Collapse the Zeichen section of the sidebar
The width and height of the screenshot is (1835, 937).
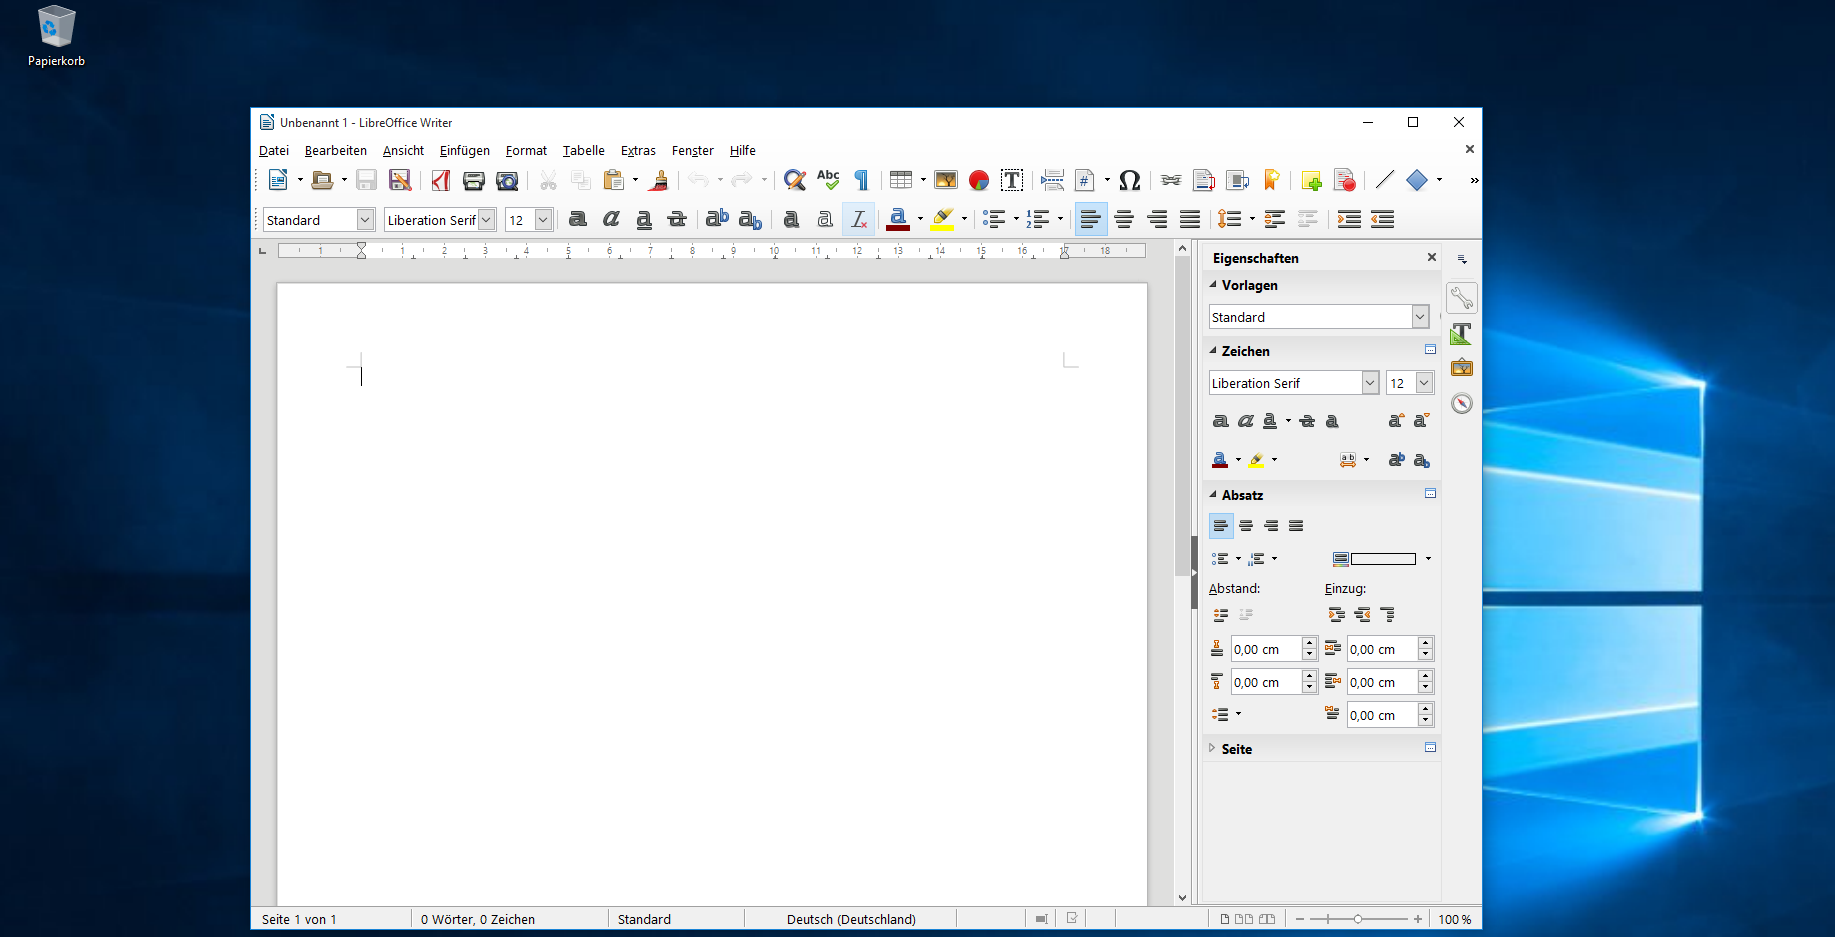pyautogui.click(x=1213, y=351)
